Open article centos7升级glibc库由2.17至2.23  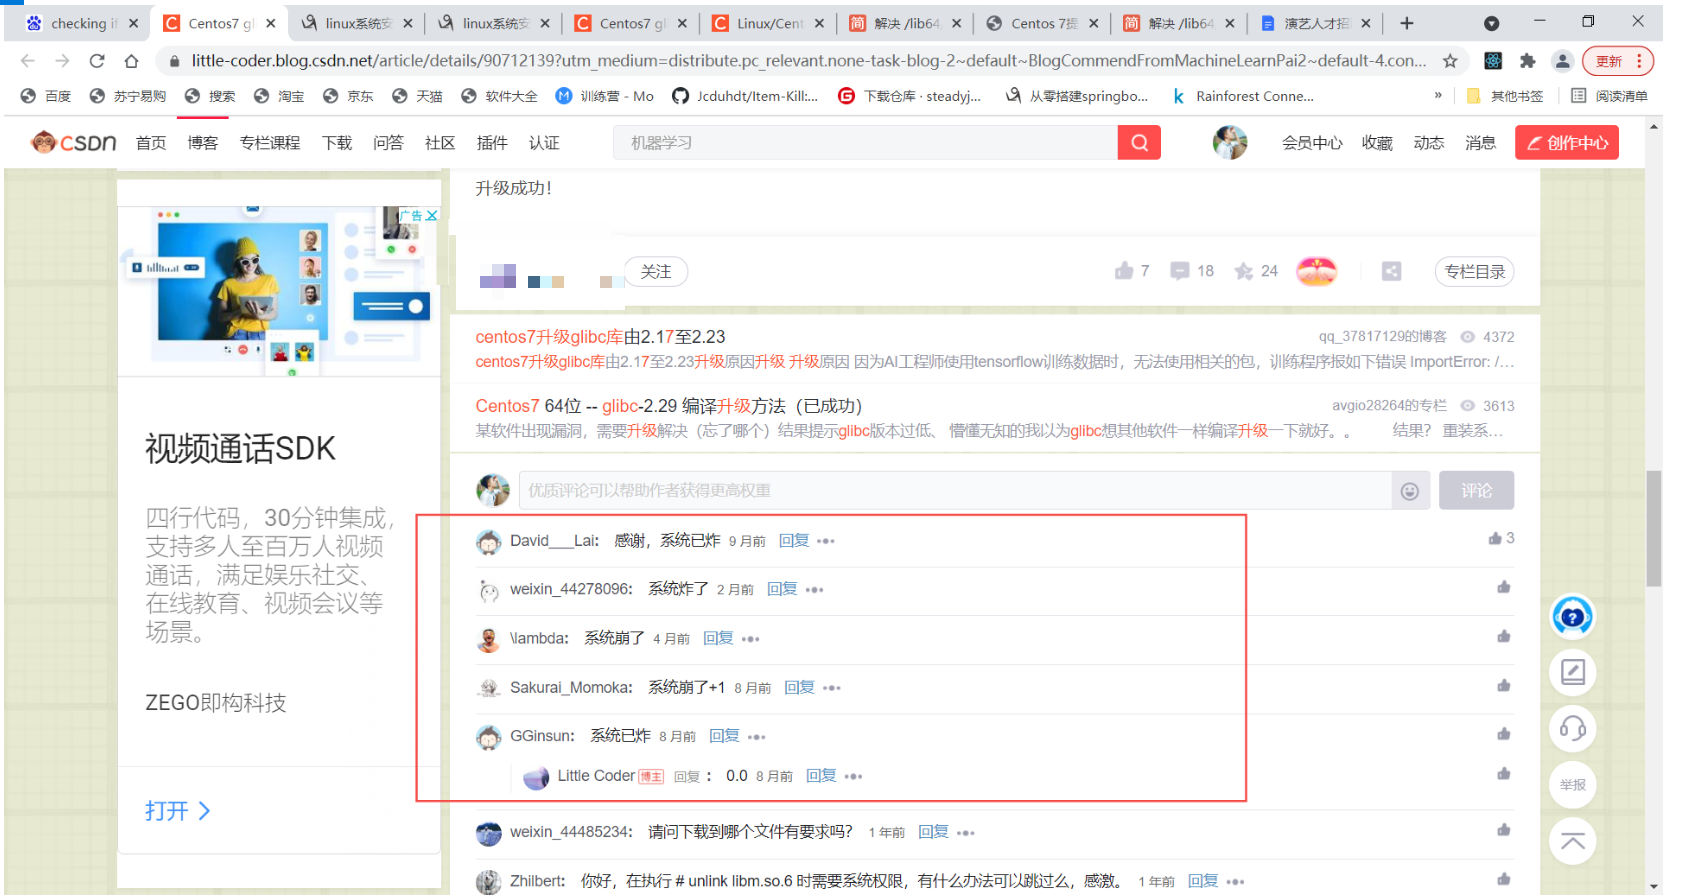600,337
